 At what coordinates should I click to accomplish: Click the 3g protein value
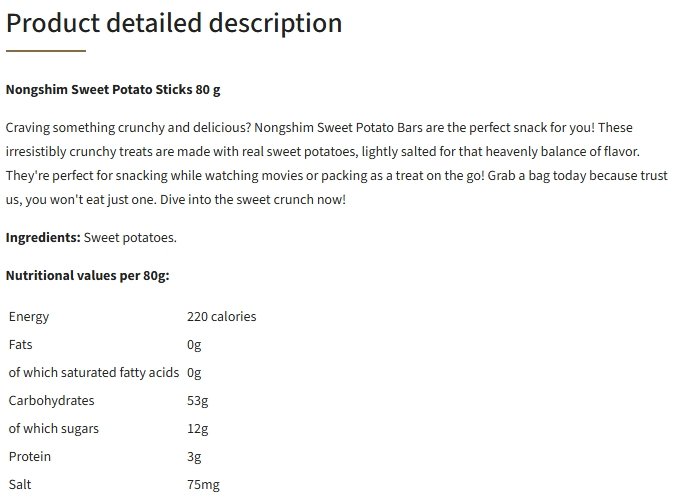(x=194, y=456)
